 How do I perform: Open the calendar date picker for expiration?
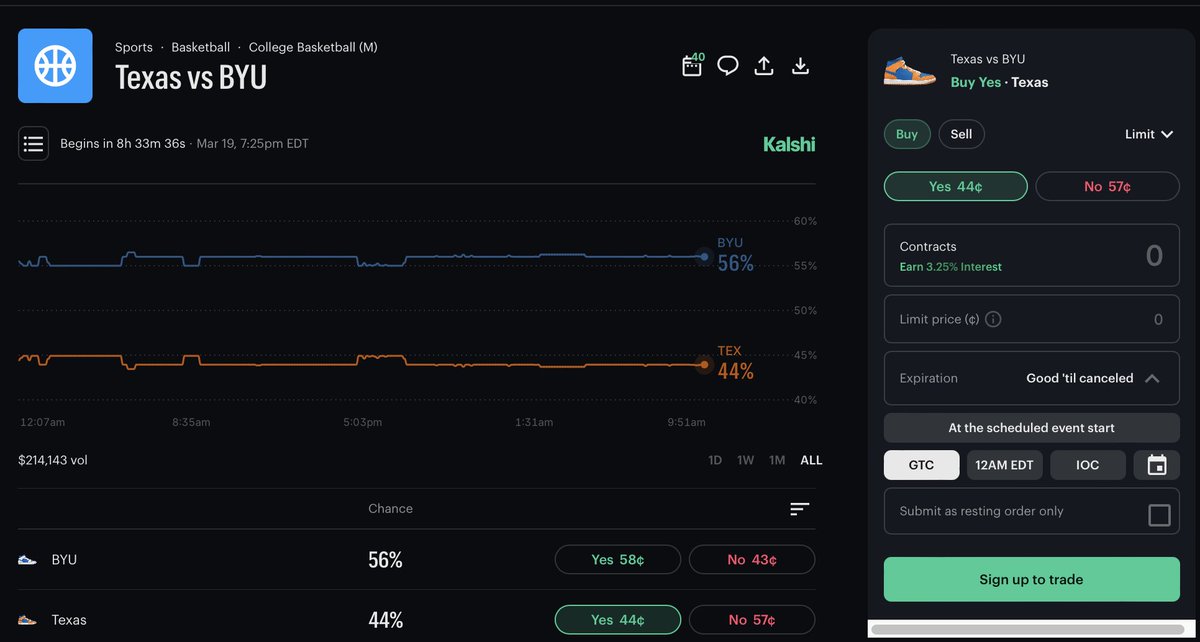pos(1157,465)
